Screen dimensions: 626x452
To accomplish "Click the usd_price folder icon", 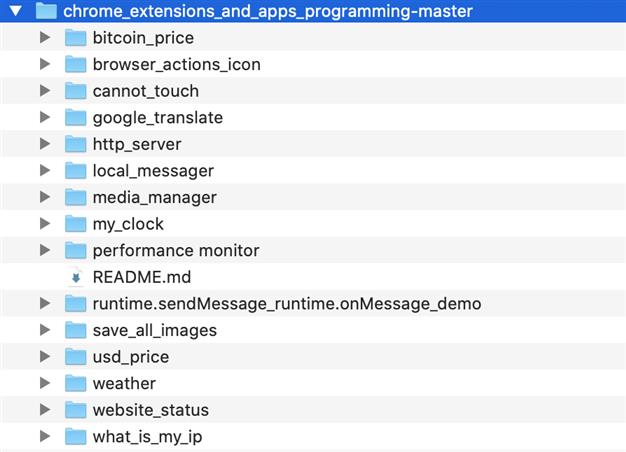I will coord(75,357).
